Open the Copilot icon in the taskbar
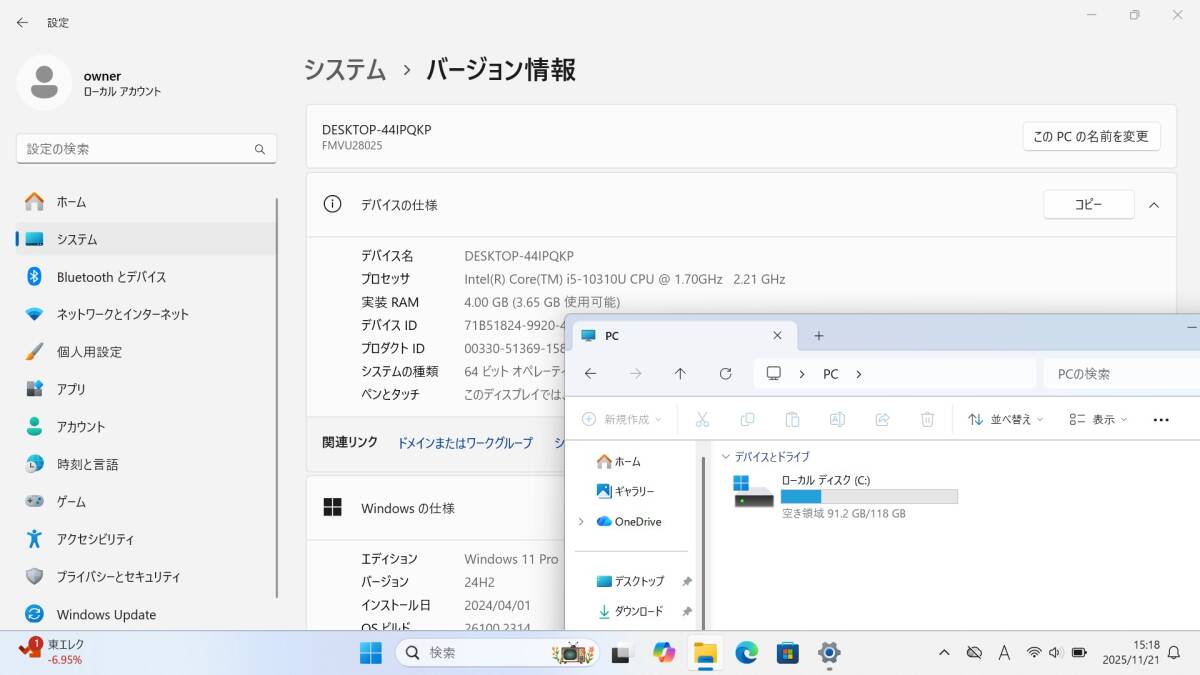 664,653
